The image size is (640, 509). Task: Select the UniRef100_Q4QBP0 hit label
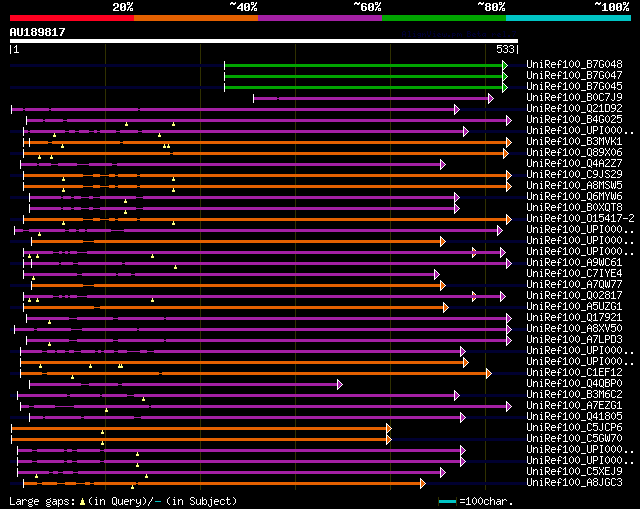click(574, 383)
